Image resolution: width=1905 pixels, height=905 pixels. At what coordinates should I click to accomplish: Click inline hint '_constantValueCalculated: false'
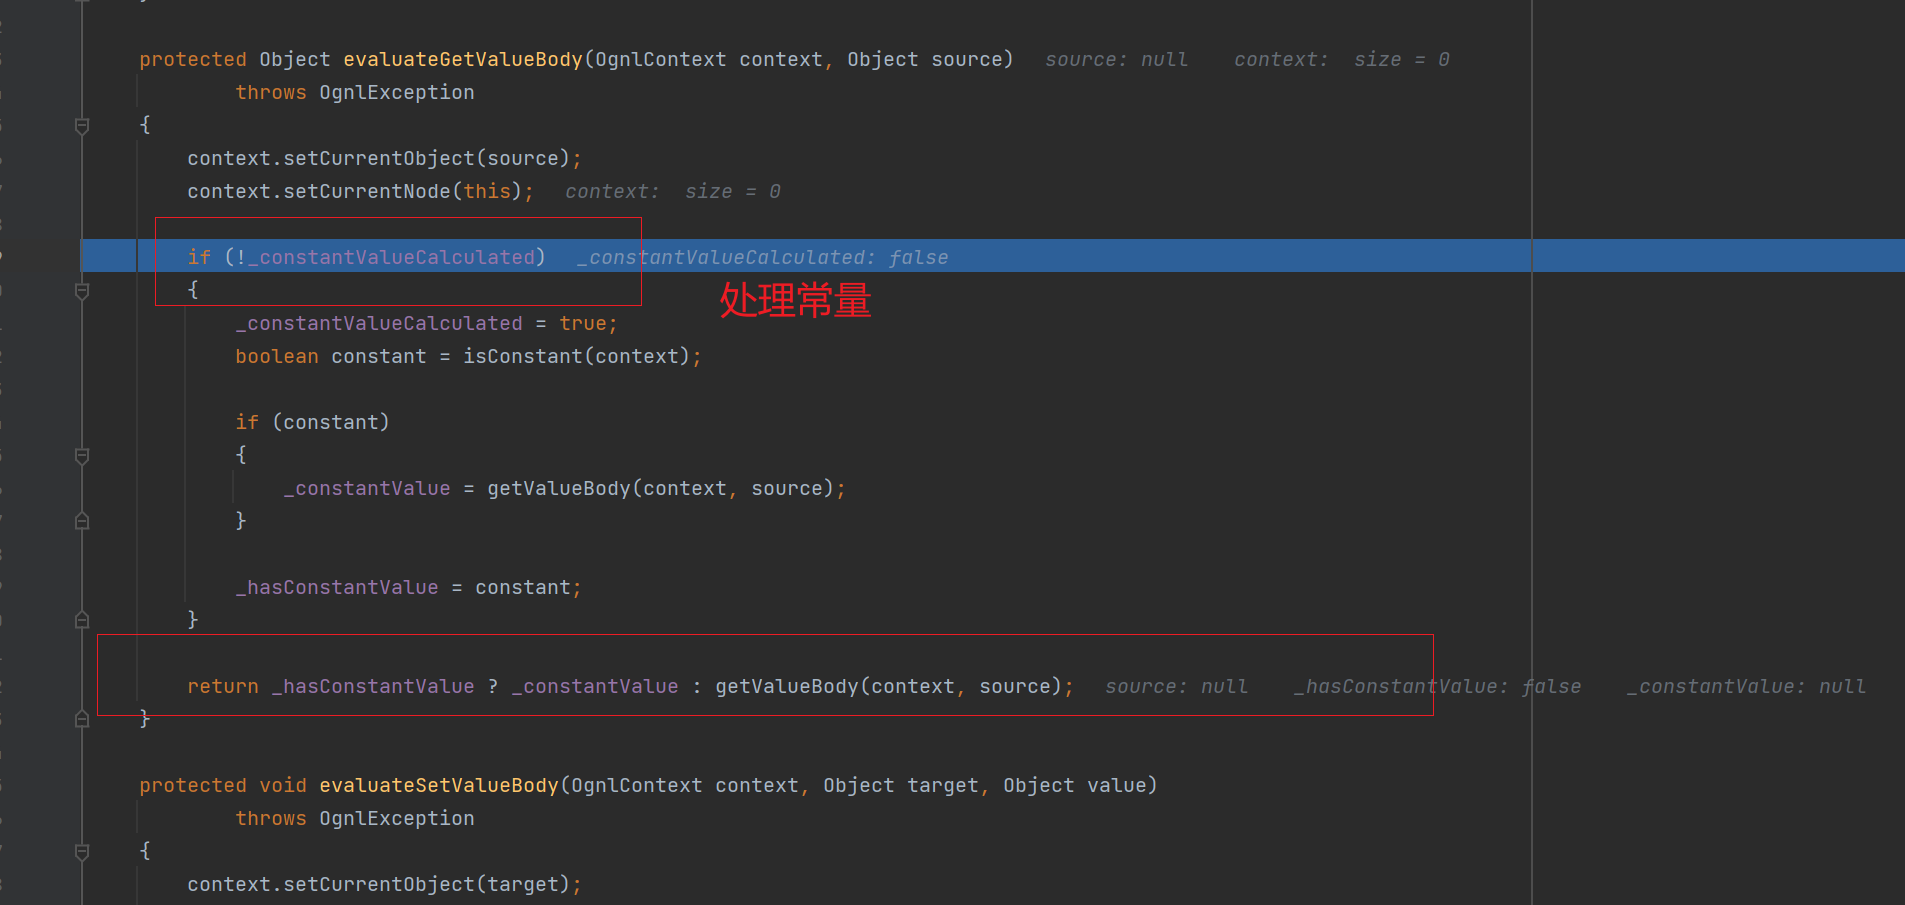click(762, 258)
